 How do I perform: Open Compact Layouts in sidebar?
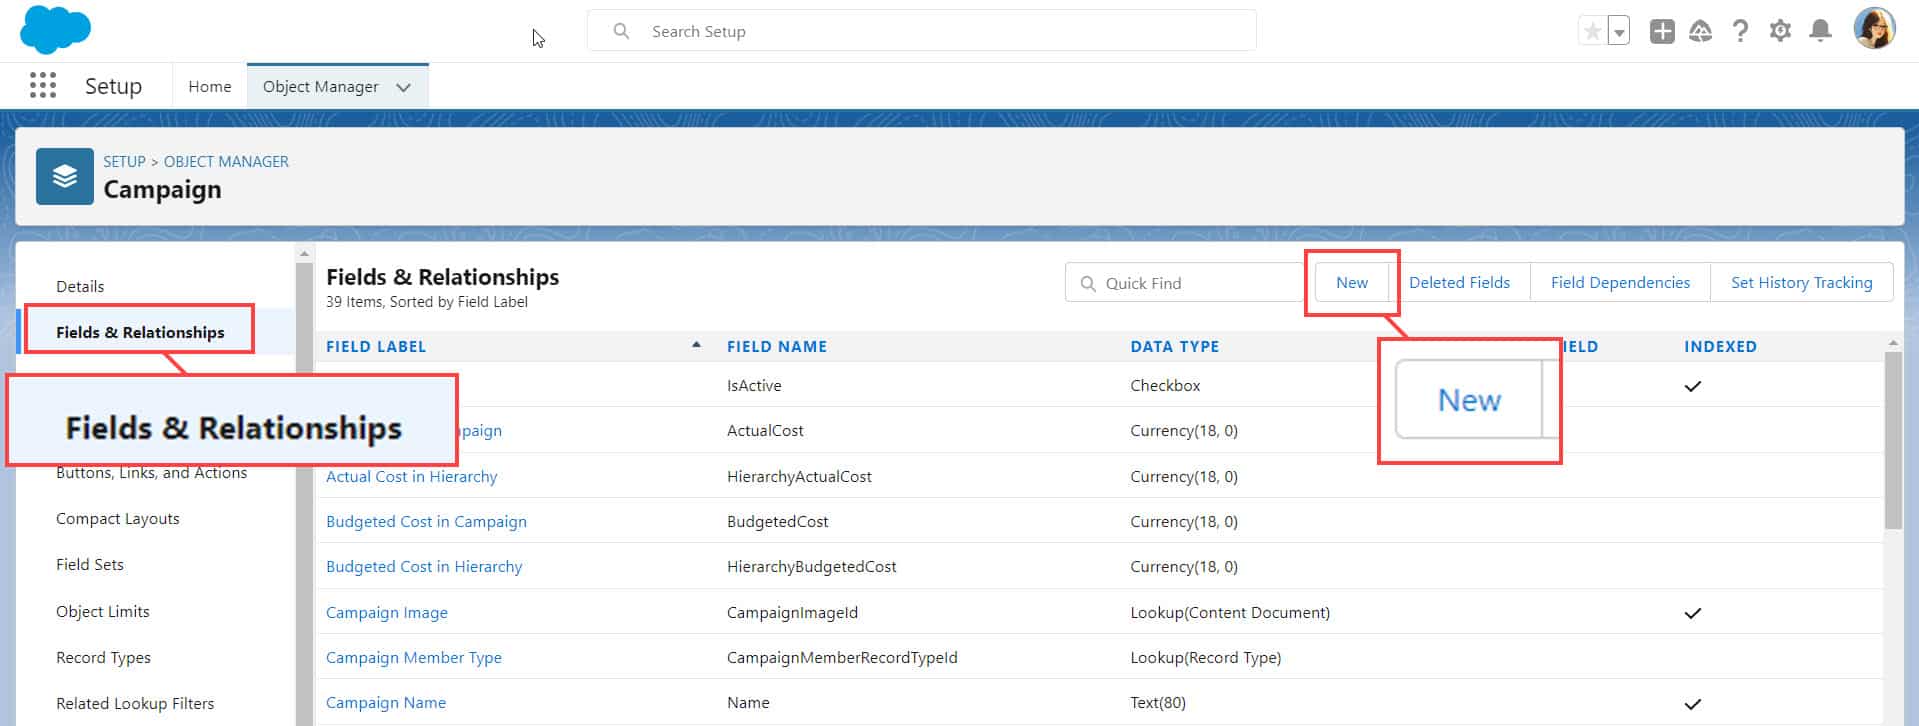coord(118,519)
